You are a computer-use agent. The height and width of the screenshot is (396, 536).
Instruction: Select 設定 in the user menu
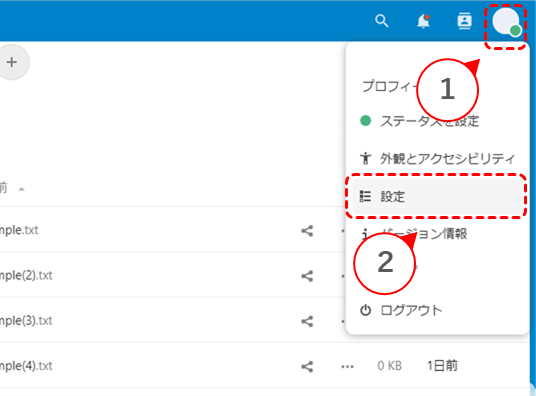click(x=438, y=196)
